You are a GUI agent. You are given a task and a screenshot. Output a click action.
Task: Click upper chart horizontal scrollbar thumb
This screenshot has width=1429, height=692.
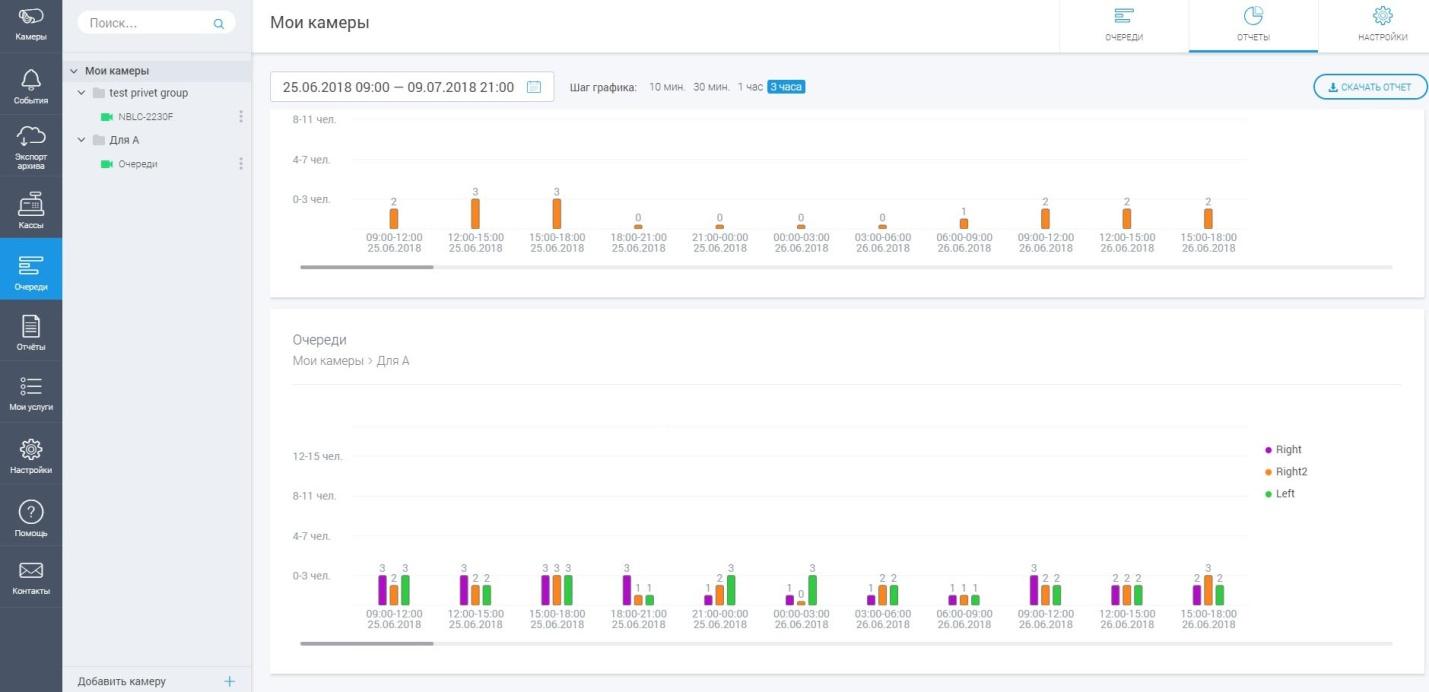(367, 267)
